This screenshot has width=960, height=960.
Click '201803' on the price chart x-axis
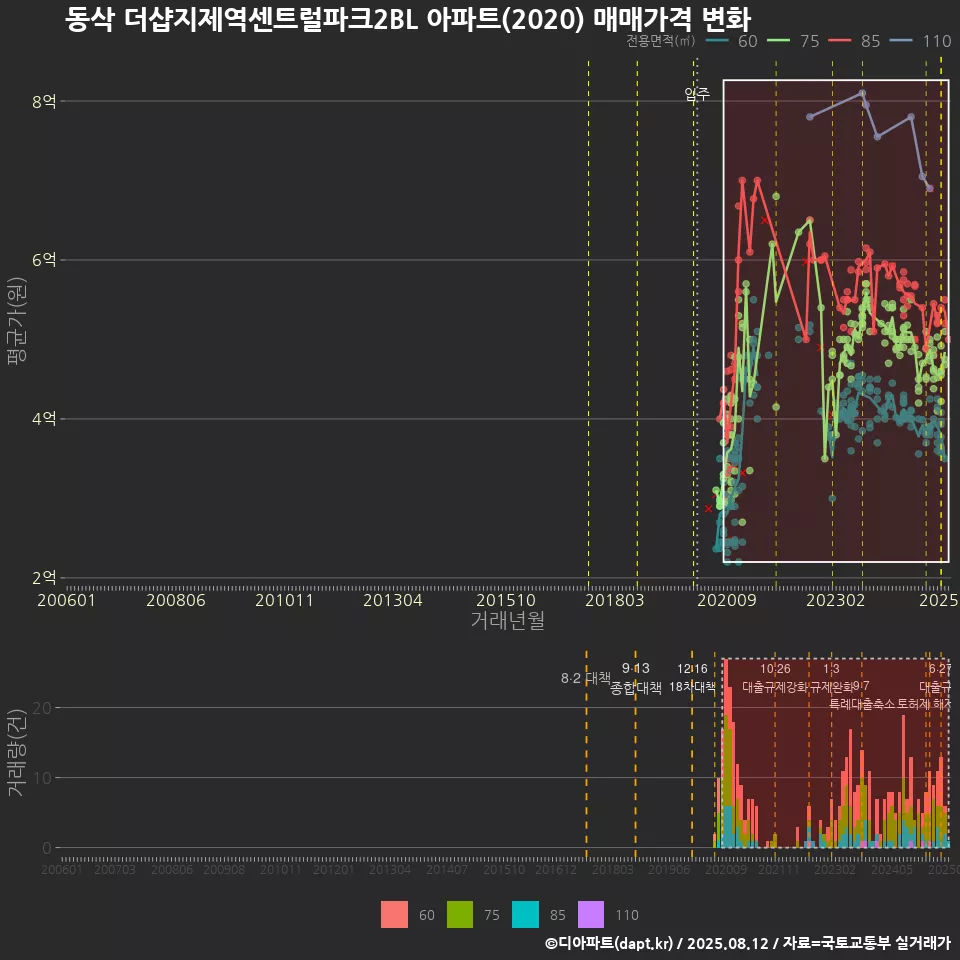(x=615, y=600)
